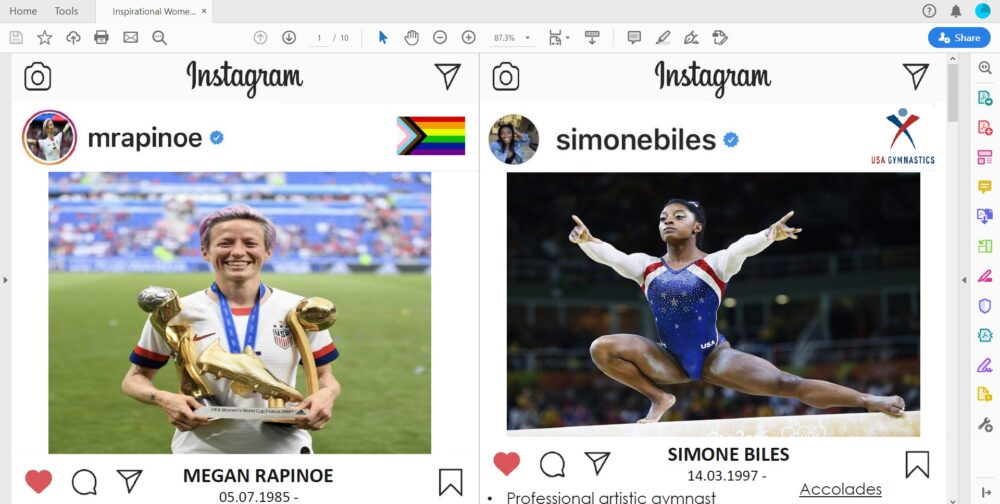Select the arrow selection tool
The image size is (1000, 504).
coord(383,38)
